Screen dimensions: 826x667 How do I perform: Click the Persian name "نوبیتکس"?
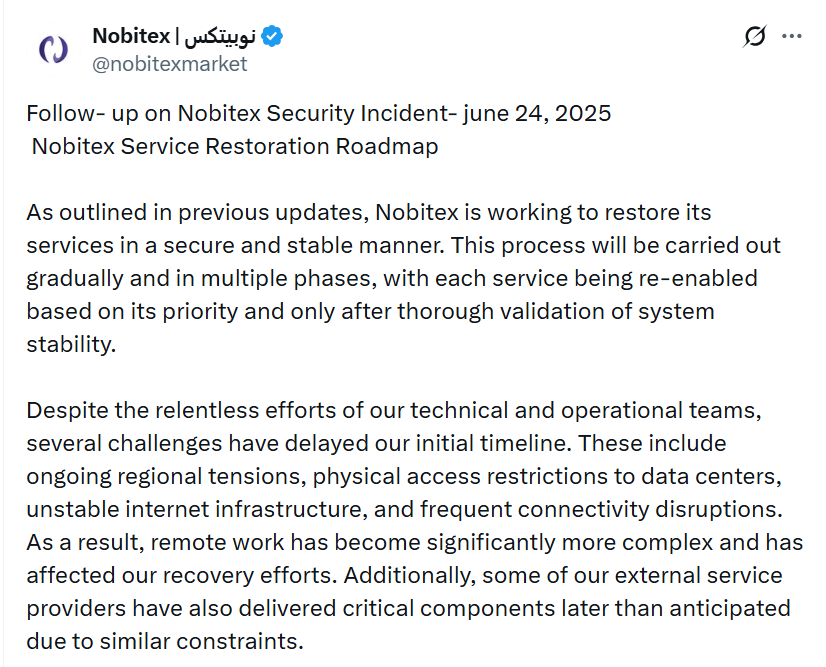[222, 37]
